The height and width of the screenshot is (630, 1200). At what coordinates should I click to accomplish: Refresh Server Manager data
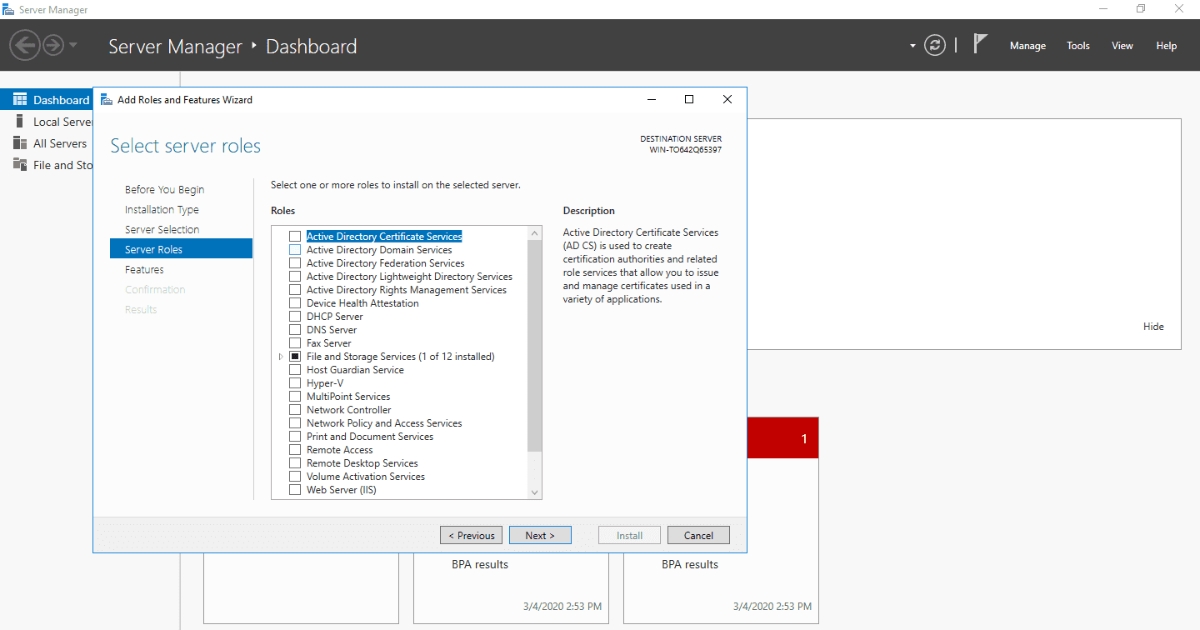935,44
